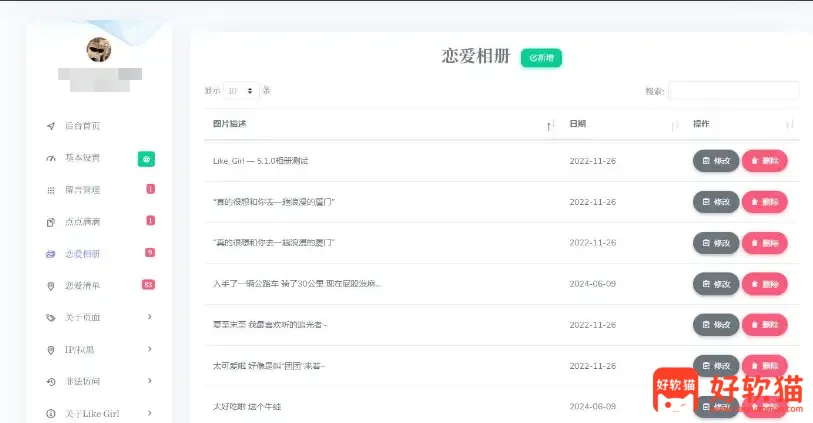Expand the 非法访问 chevron
The height and width of the screenshot is (423, 813).
(x=149, y=381)
